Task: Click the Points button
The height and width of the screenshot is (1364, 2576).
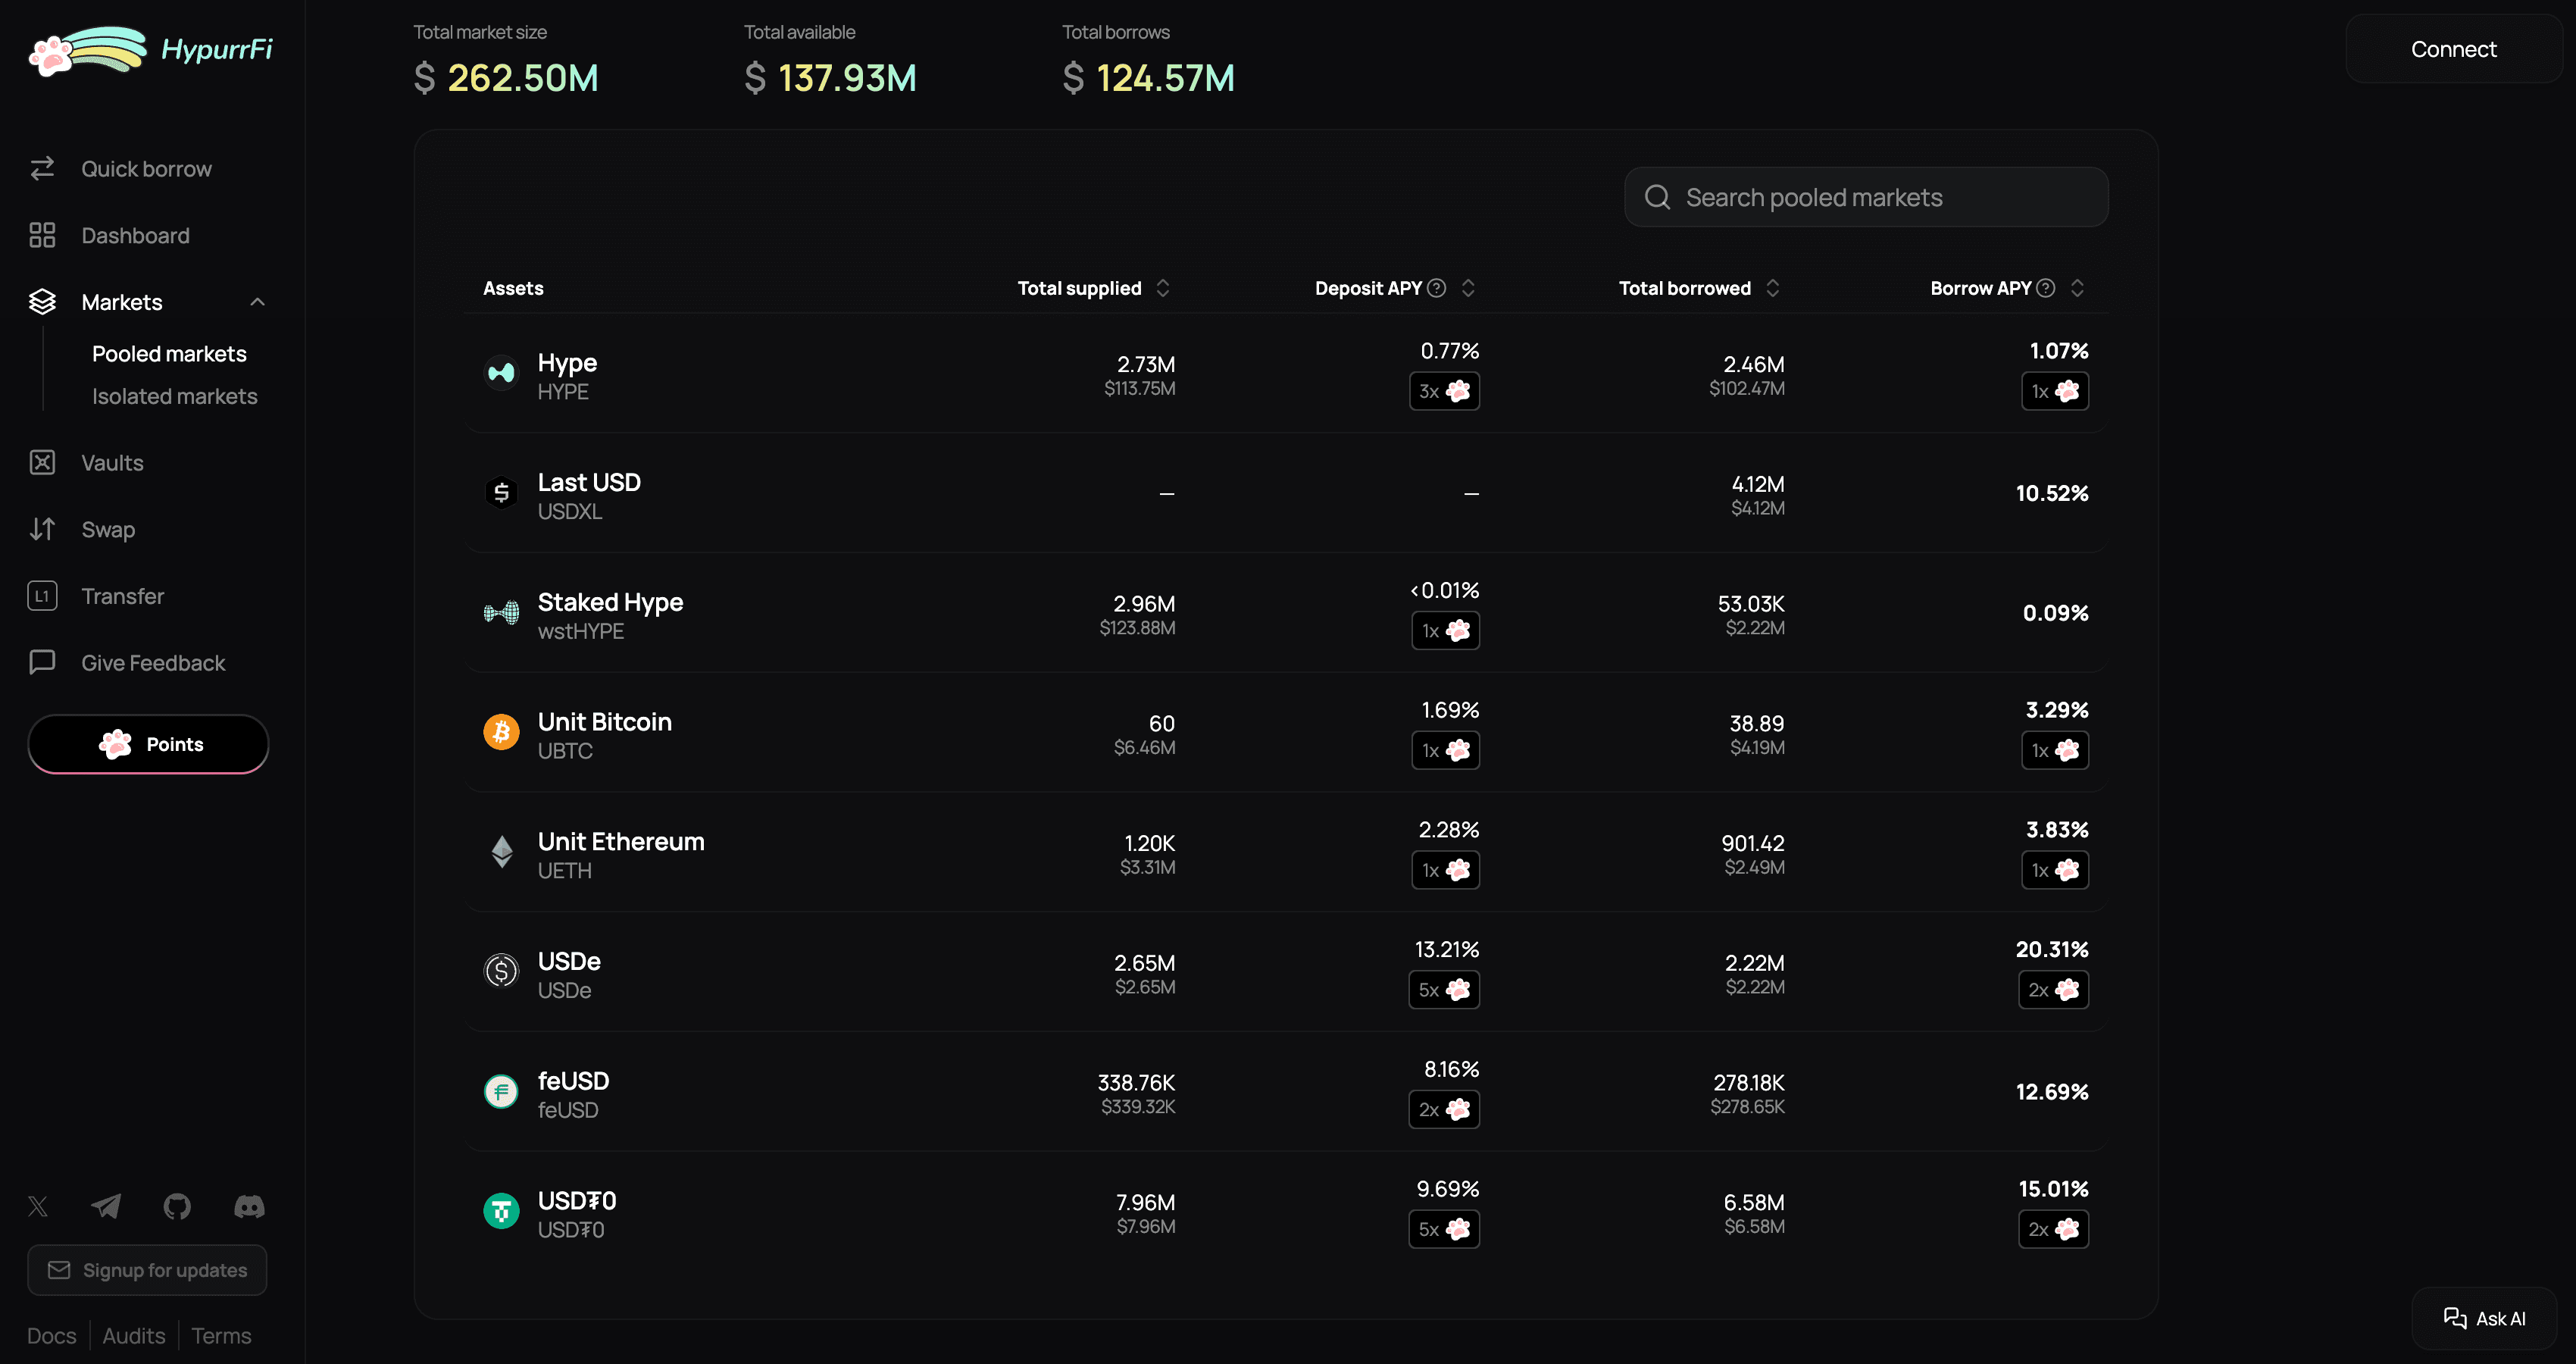Action: pyautogui.click(x=148, y=744)
